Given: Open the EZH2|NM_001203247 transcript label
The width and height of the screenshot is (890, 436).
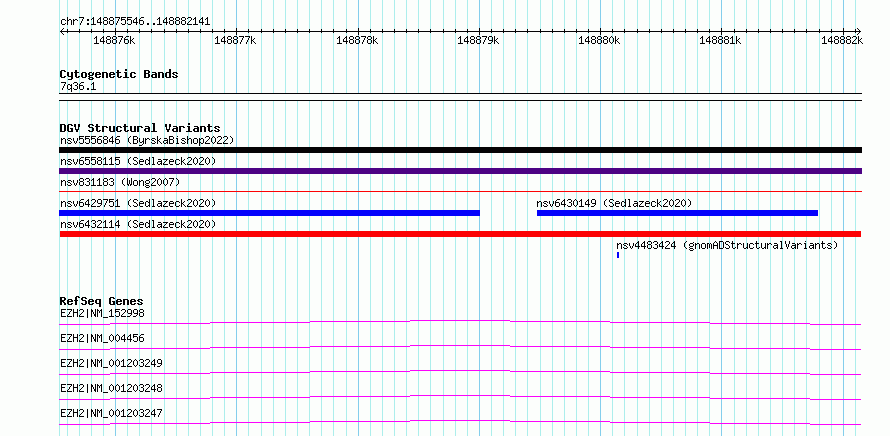Looking at the screenshot, I should (x=111, y=413).
